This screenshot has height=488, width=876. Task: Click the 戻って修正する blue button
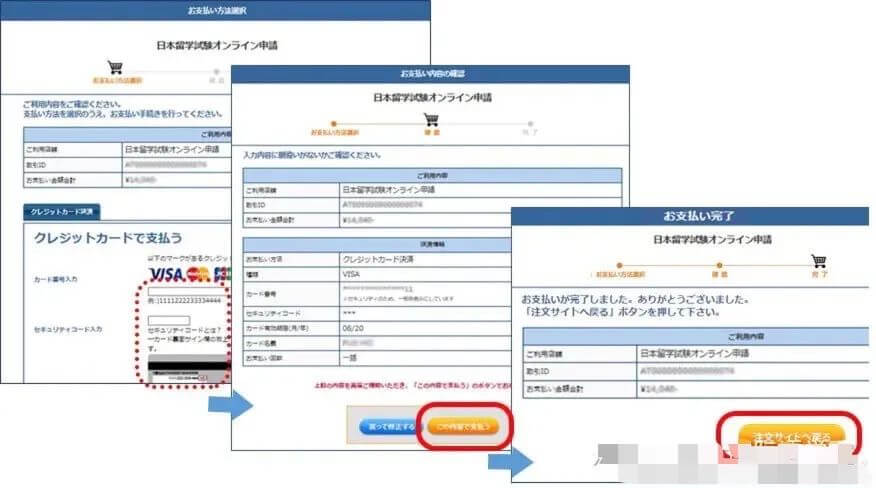pyautogui.click(x=391, y=427)
